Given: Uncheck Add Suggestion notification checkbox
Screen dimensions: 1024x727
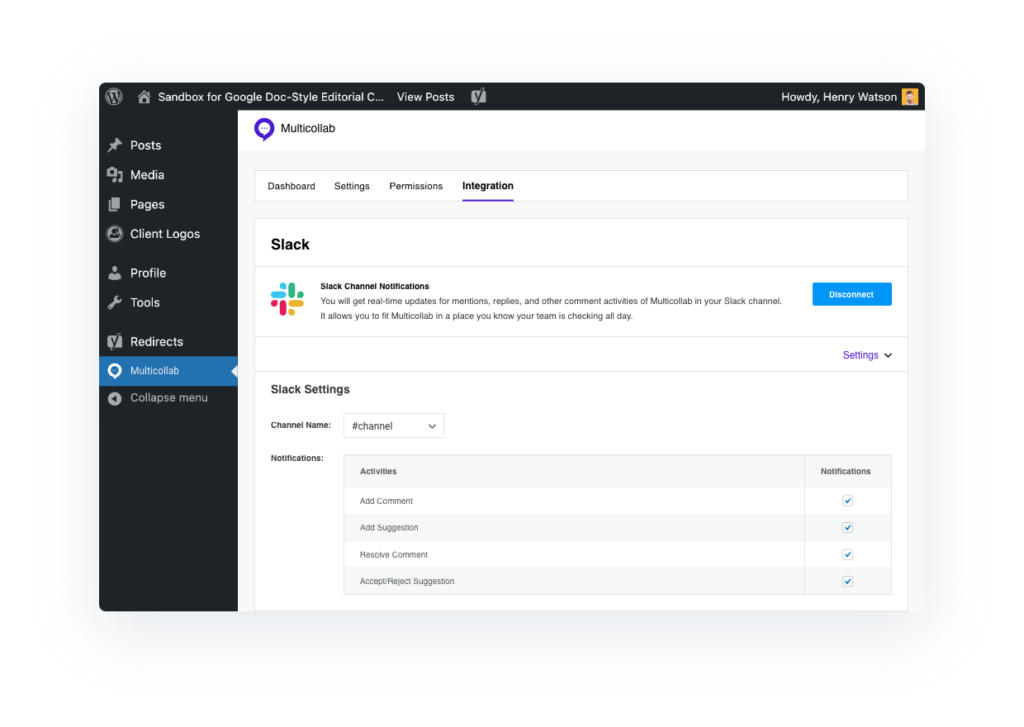Looking at the screenshot, I should pyautogui.click(x=848, y=528).
